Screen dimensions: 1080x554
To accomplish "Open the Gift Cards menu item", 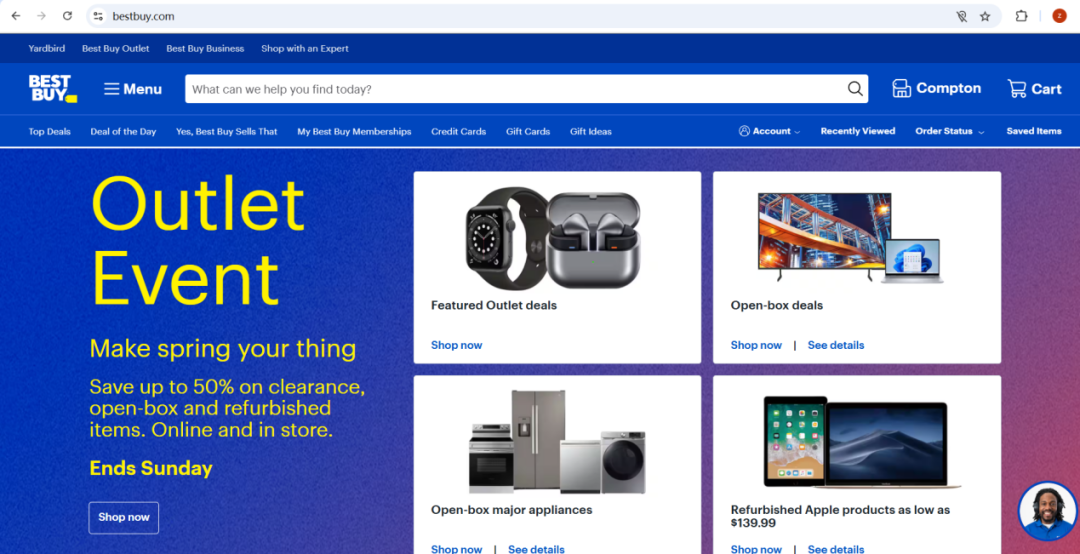I will (x=528, y=132).
